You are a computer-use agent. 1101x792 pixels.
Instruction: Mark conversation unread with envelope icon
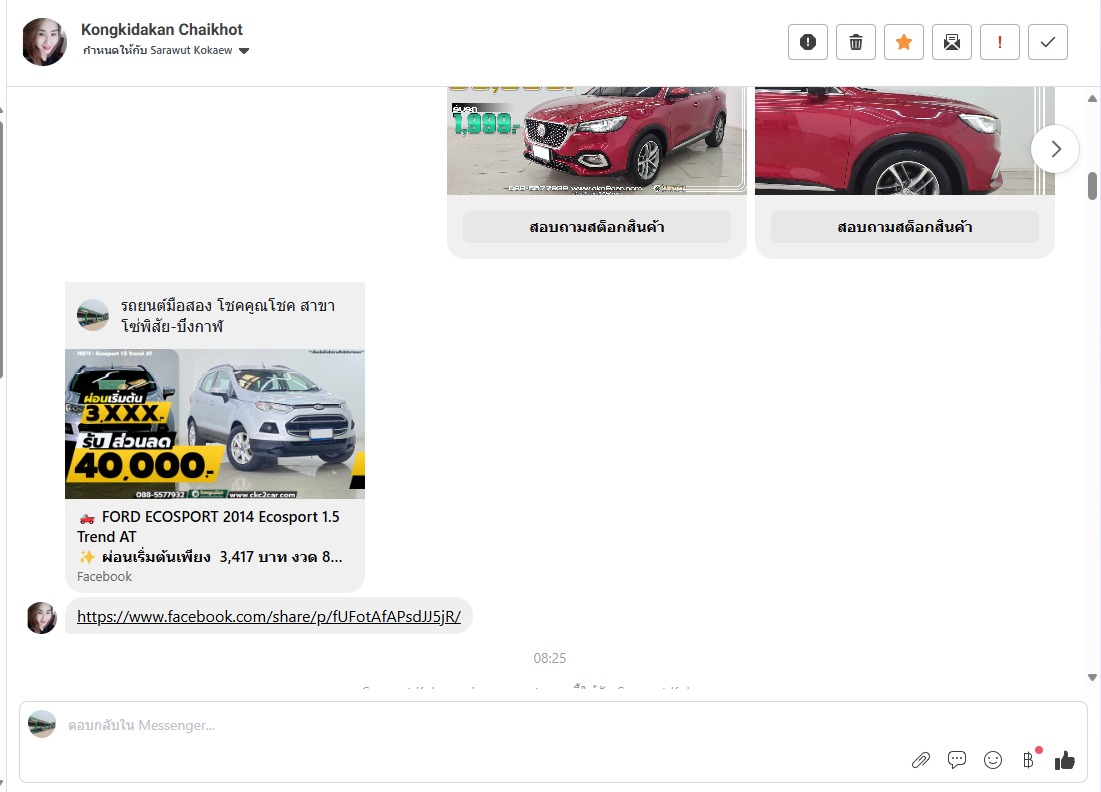(x=951, y=42)
